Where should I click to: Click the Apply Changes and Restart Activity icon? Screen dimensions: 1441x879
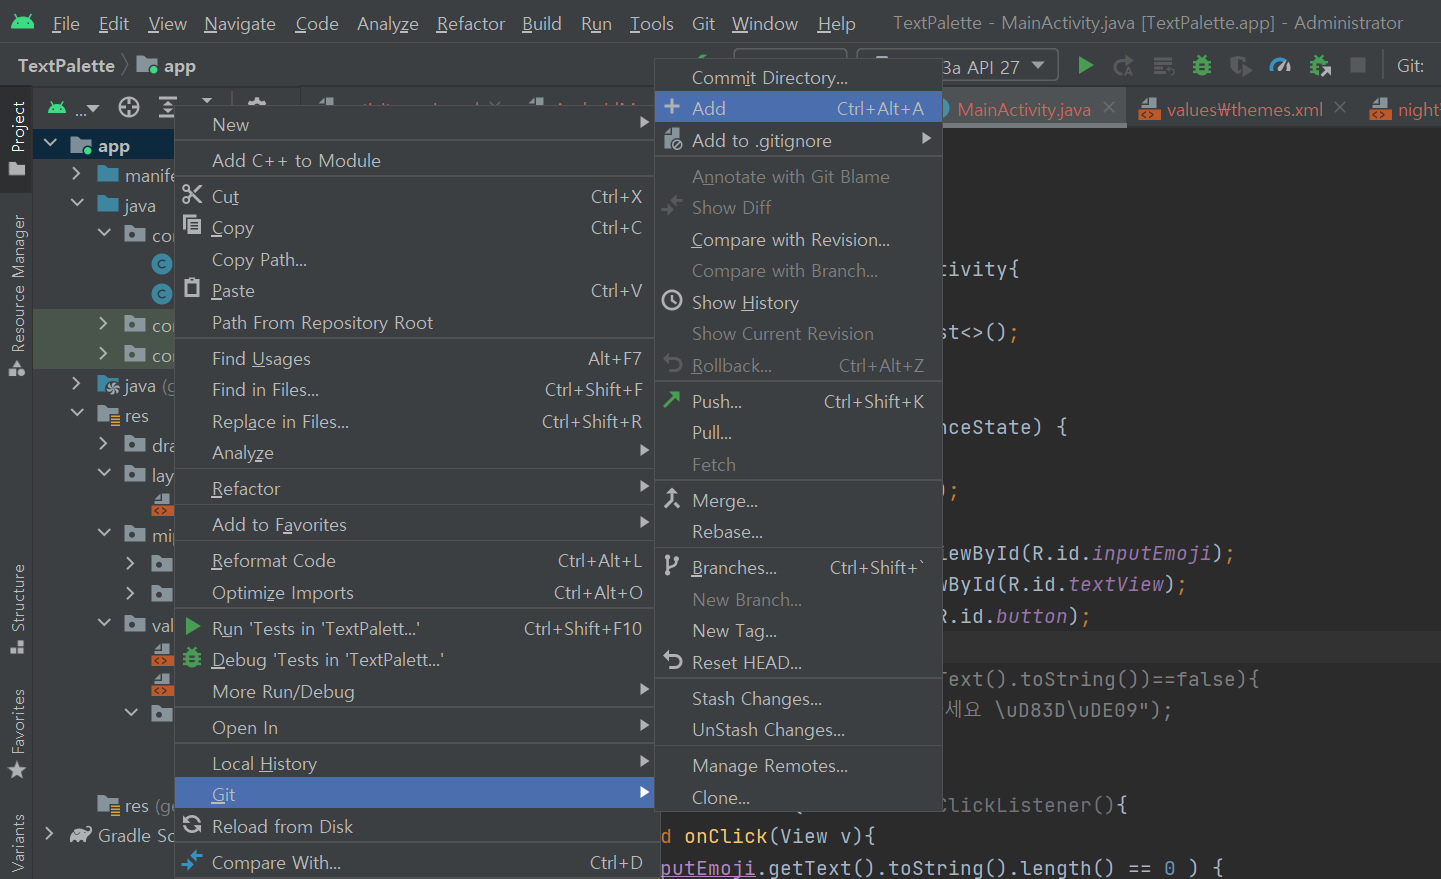click(x=1124, y=66)
